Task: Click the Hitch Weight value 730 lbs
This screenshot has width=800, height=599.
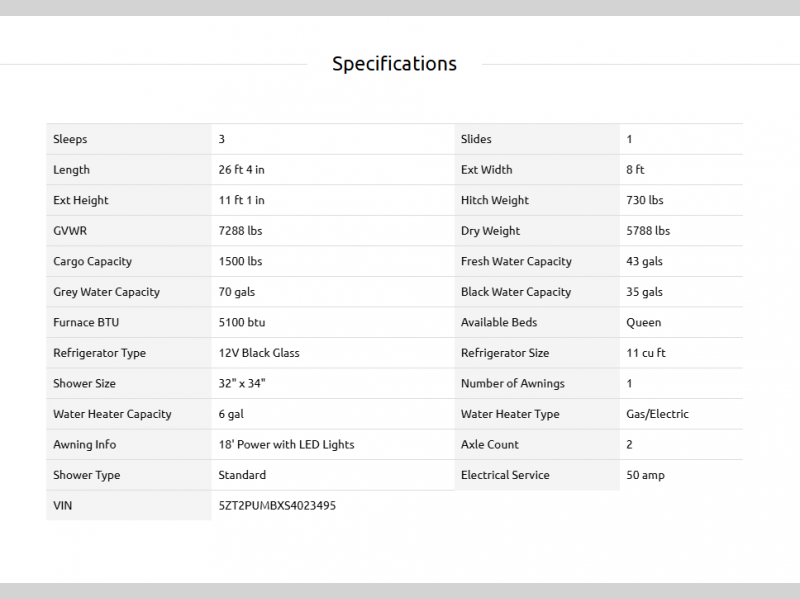Action: coord(645,200)
